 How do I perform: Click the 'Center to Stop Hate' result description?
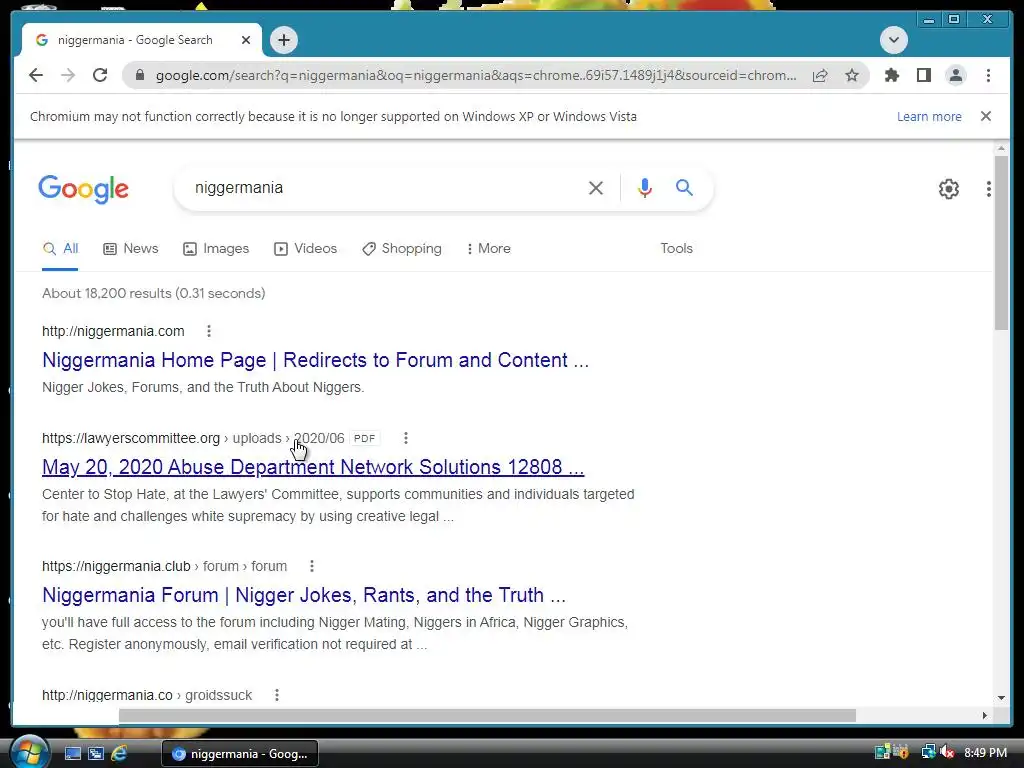(x=338, y=505)
